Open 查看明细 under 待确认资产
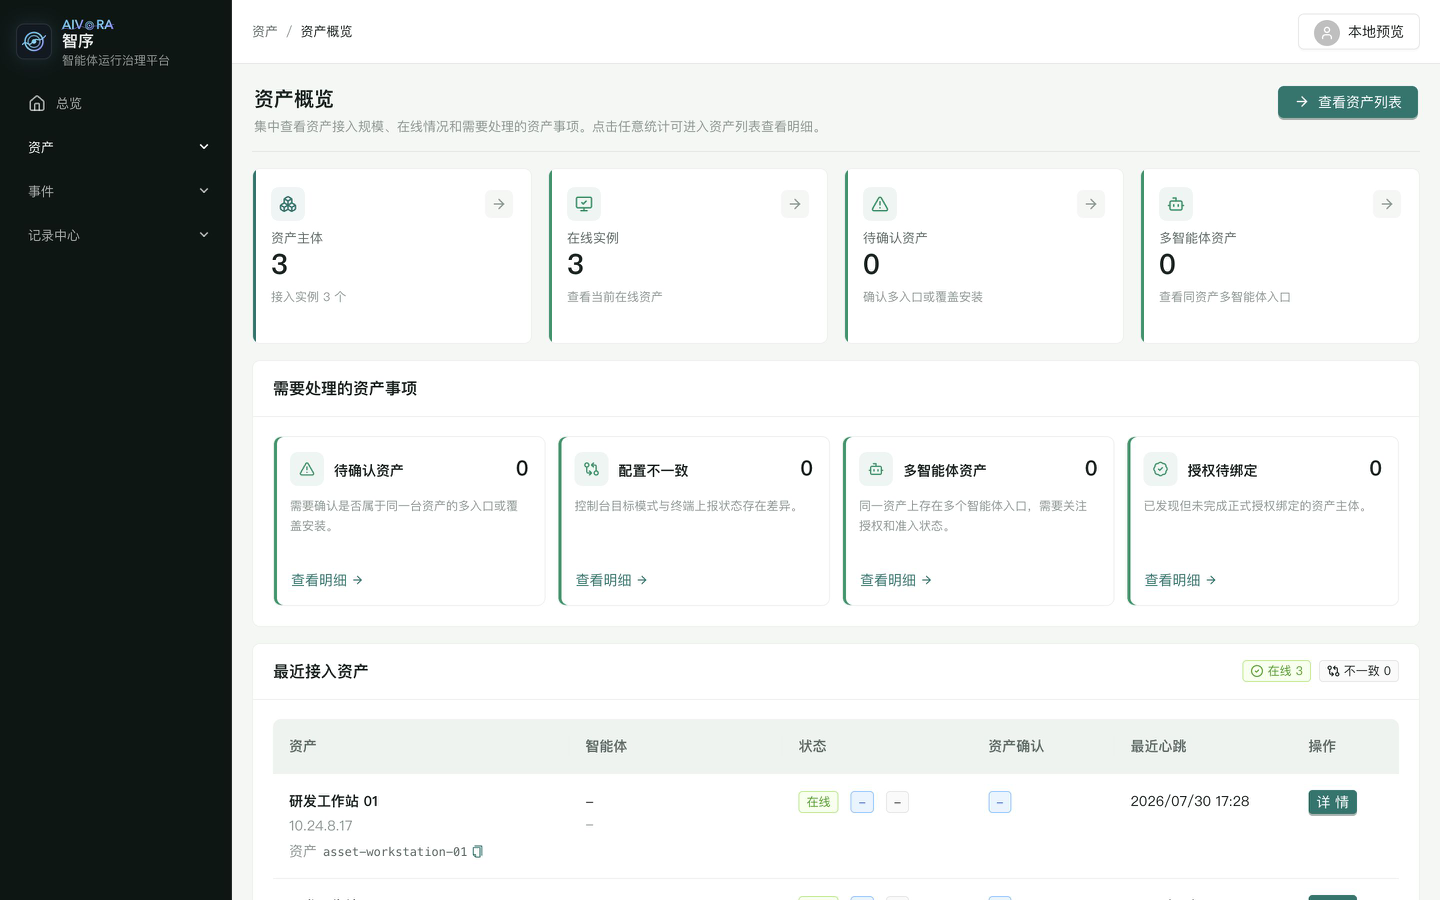 [x=327, y=580]
